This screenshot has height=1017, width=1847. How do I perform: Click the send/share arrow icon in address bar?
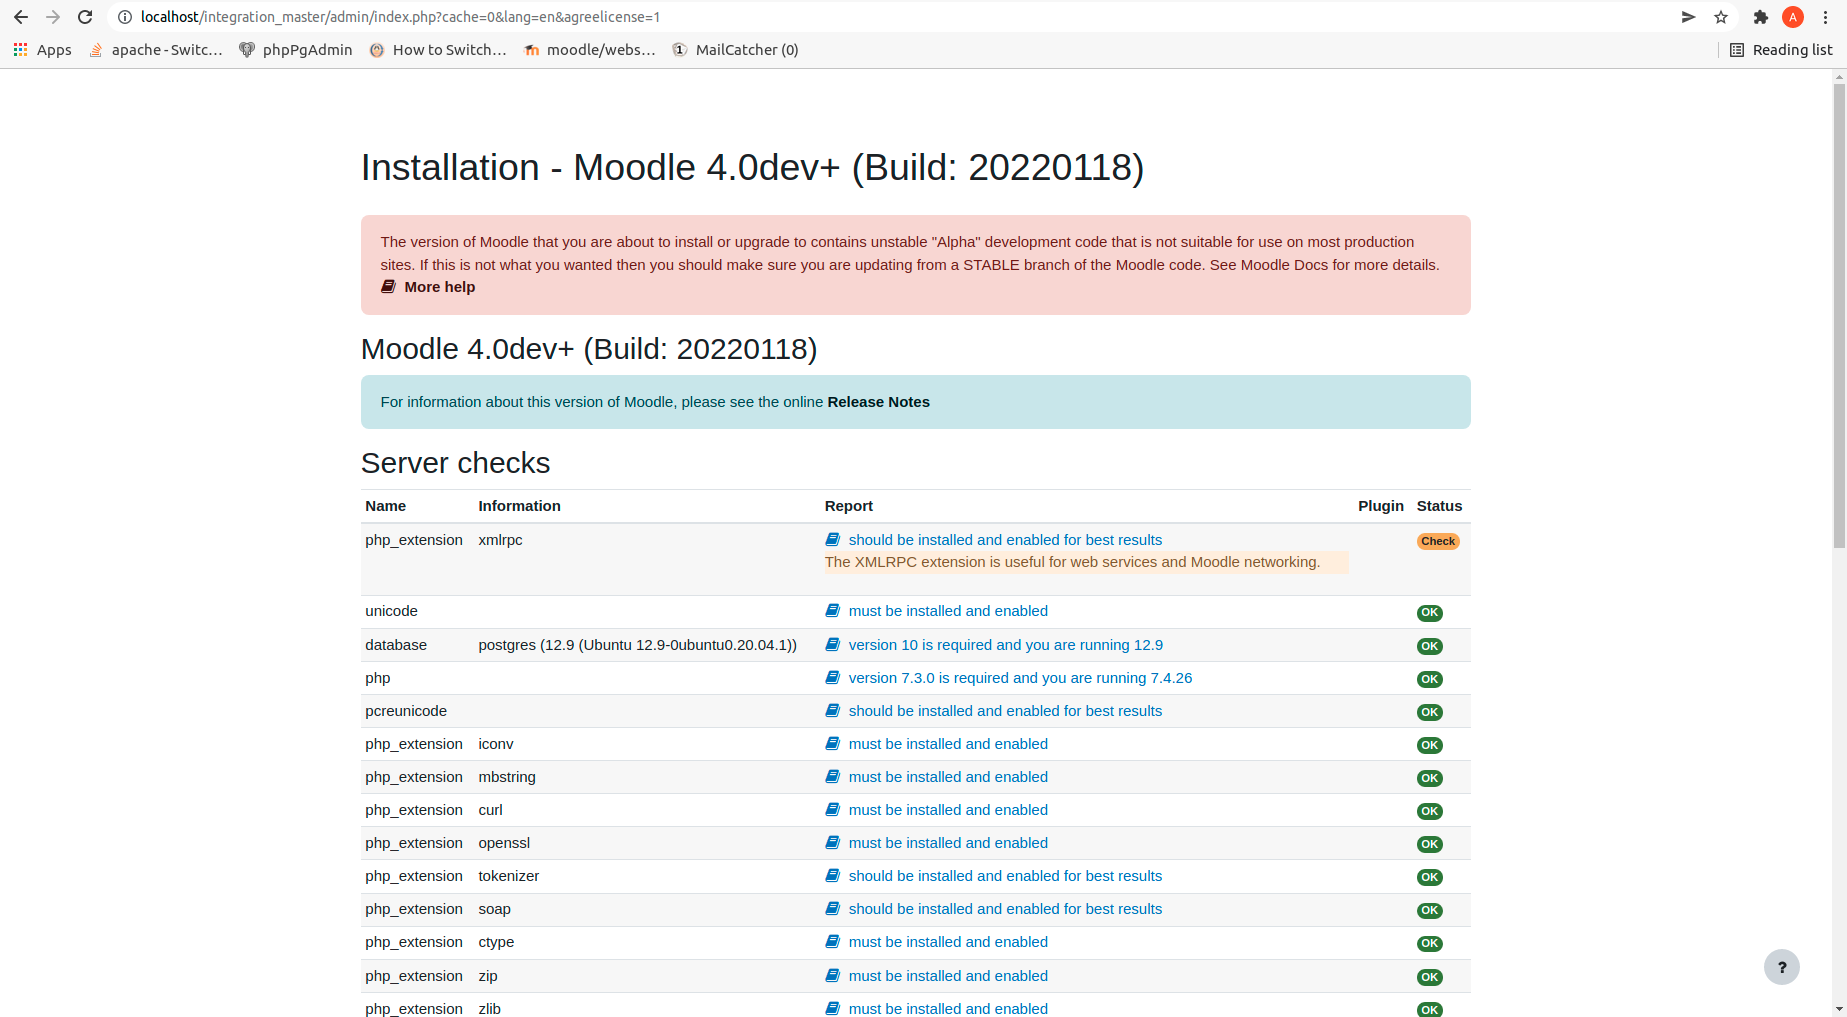click(1688, 17)
